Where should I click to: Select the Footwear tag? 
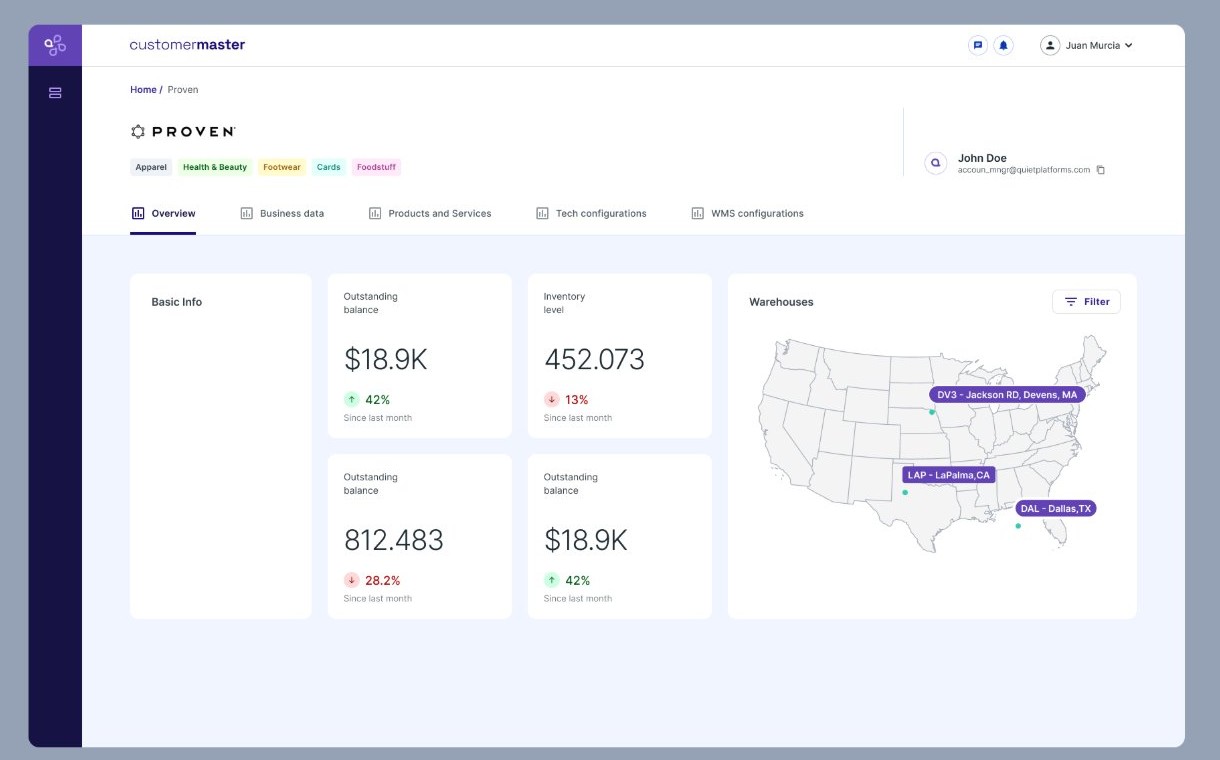click(x=282, y=167)
